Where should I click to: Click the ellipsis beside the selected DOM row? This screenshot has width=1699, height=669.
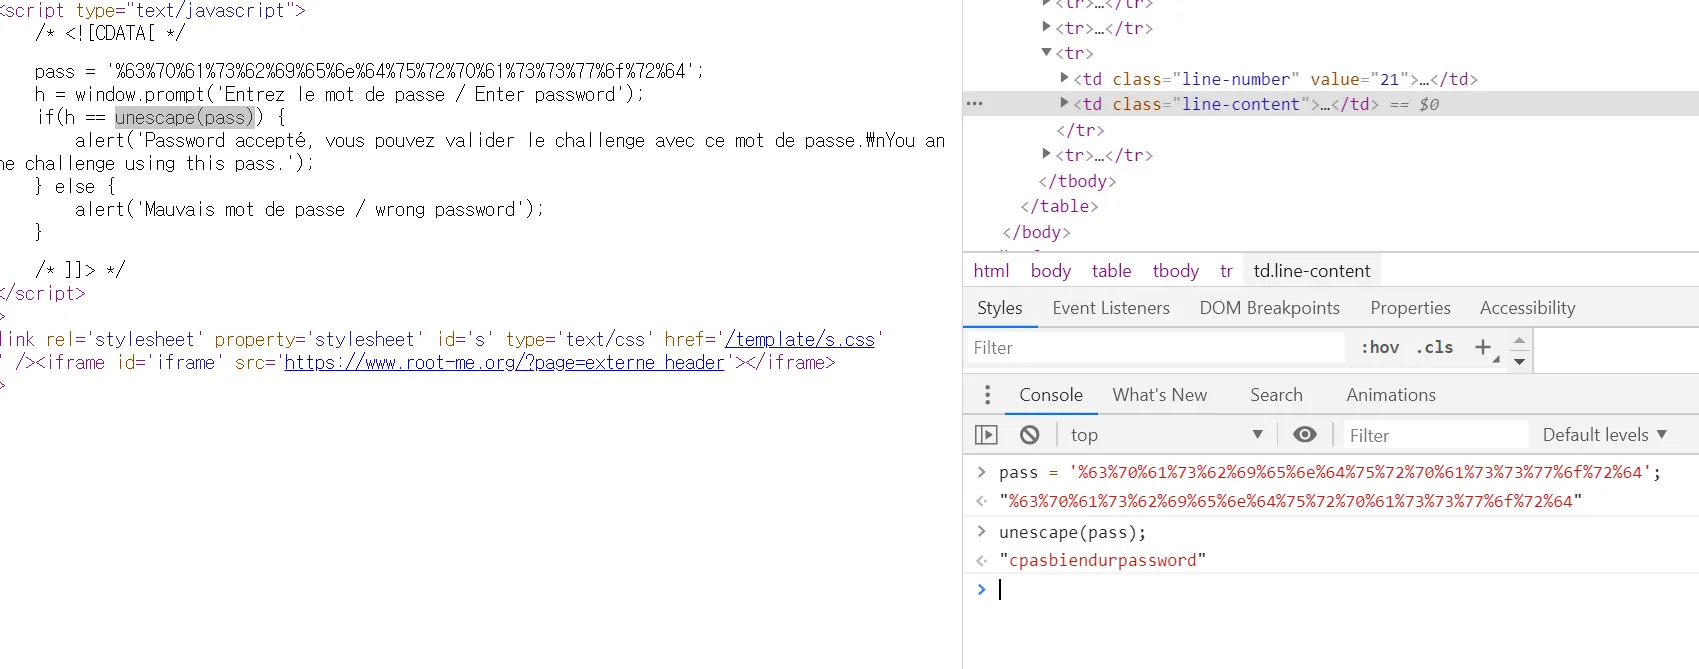point(975,104)
